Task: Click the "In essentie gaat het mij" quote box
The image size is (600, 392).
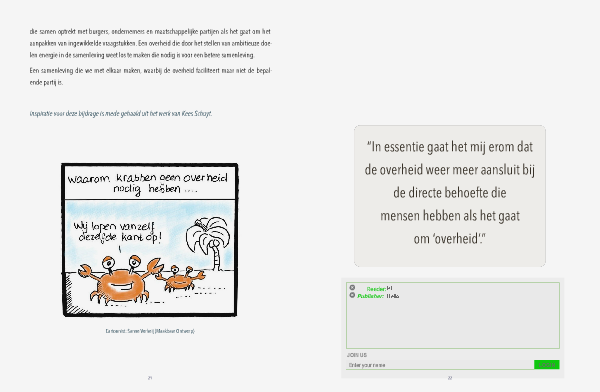Action: coord(450,196)
